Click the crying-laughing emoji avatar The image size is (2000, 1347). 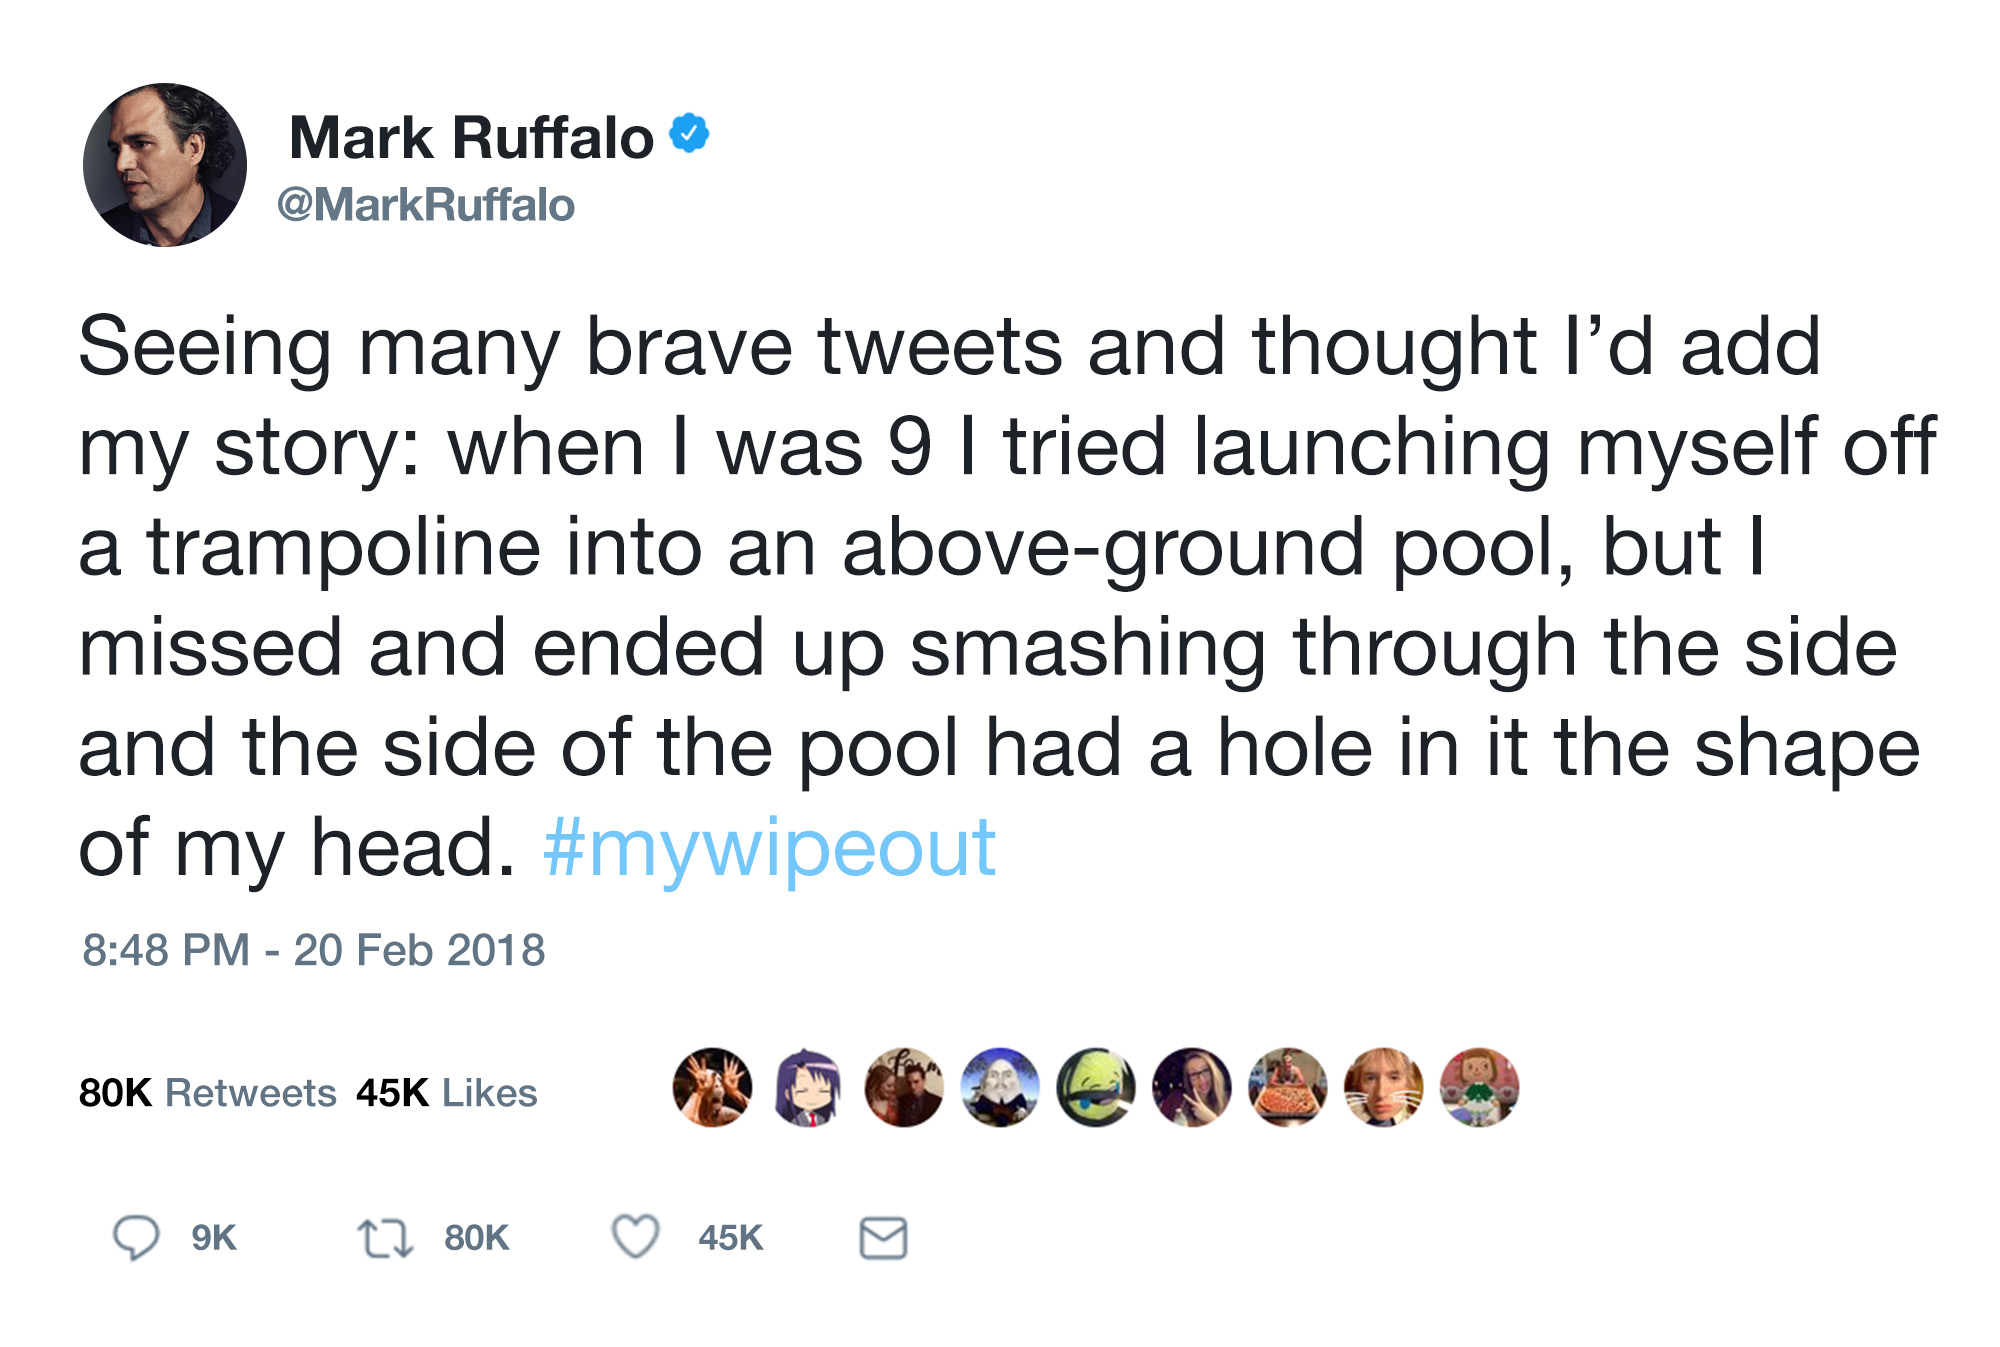(x=1096, y=1088)
